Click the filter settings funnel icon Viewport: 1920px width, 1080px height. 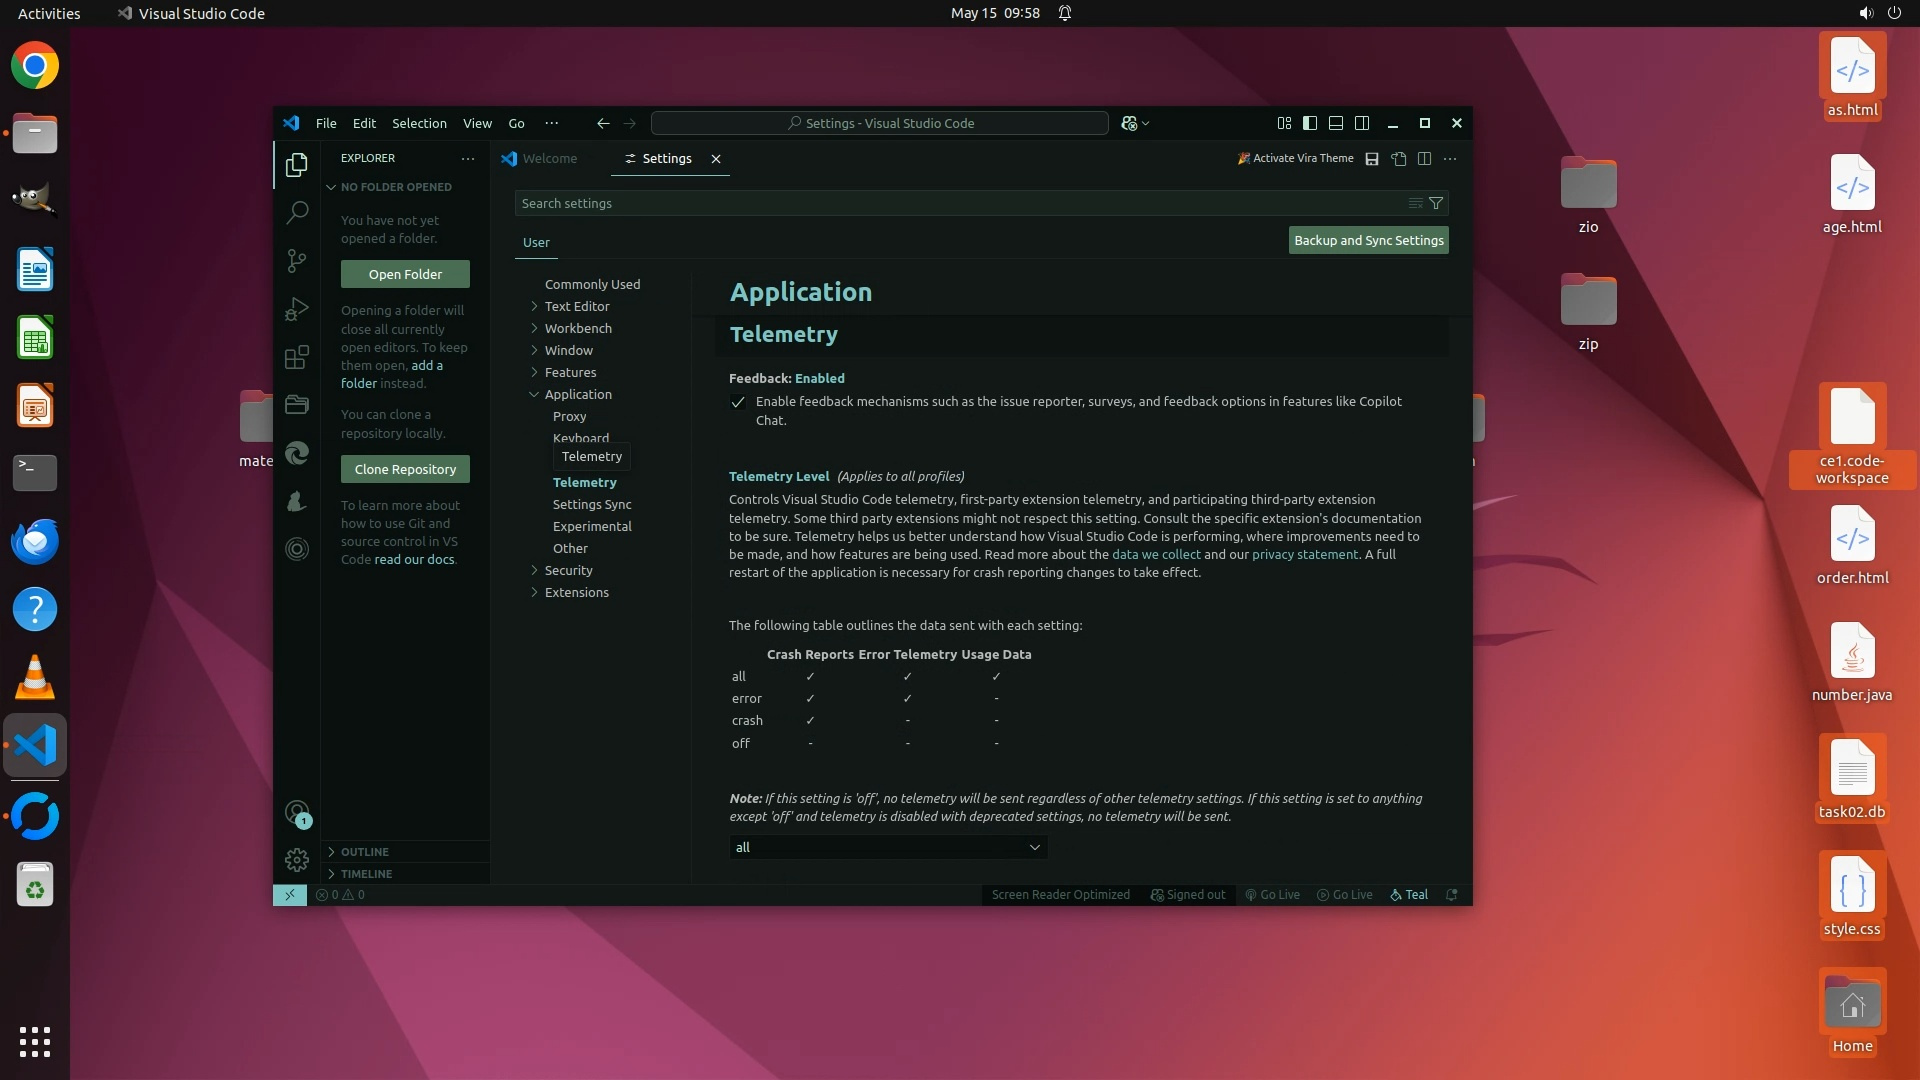pos(1436,203)
